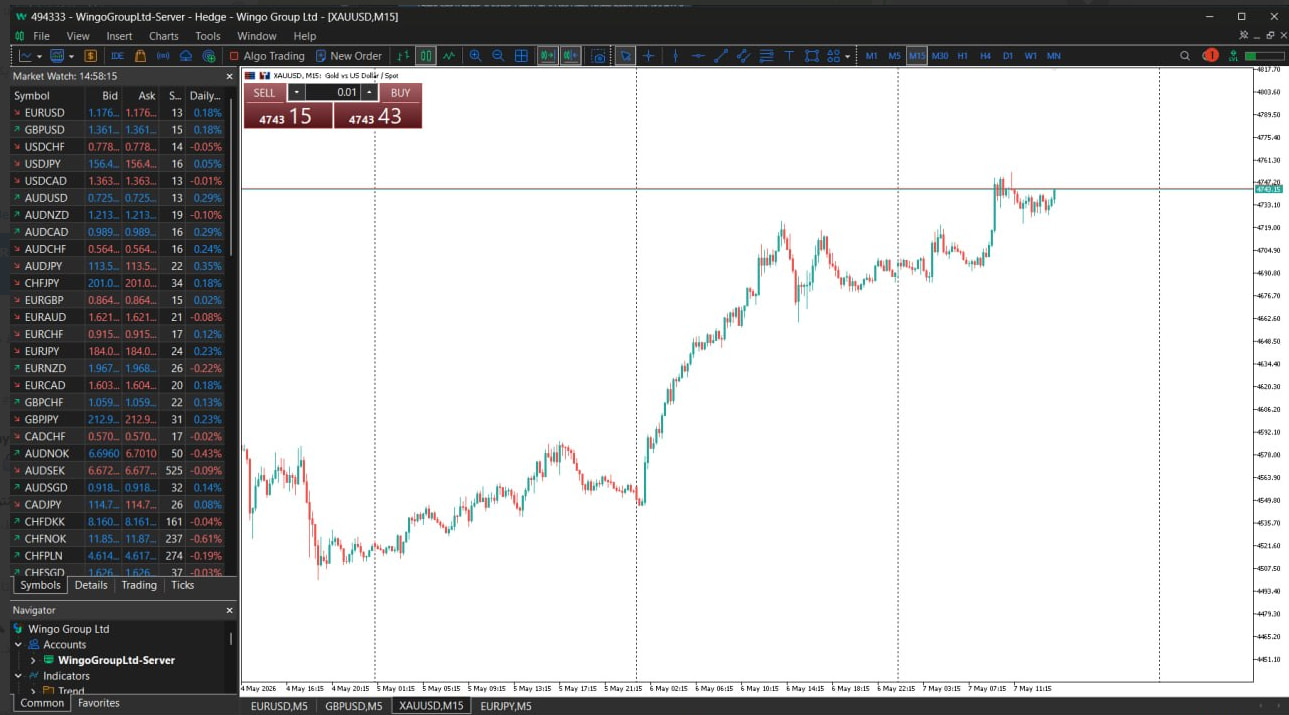Open the red notification badge
The height and width of the screenshot is (715, 1289).
click(1211, 56)
